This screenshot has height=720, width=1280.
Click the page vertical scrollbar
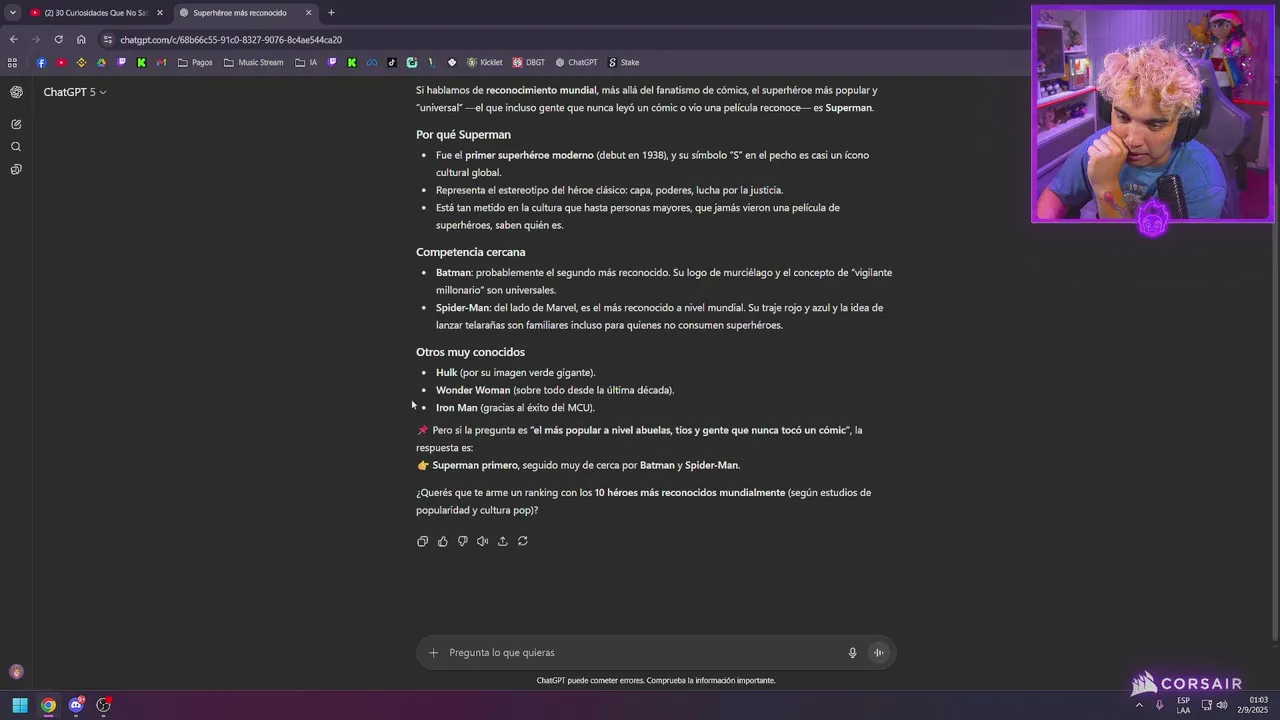1274,360
